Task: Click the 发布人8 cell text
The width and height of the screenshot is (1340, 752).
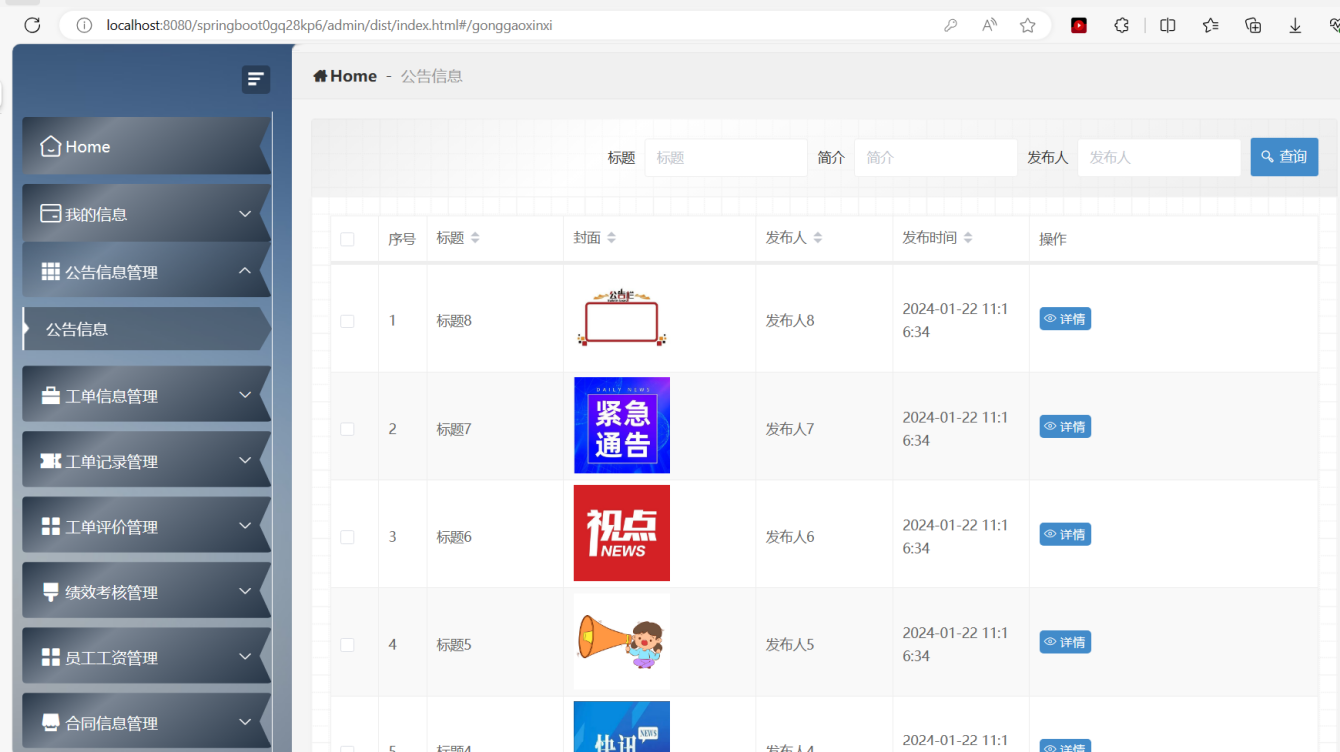Action: 790,321
